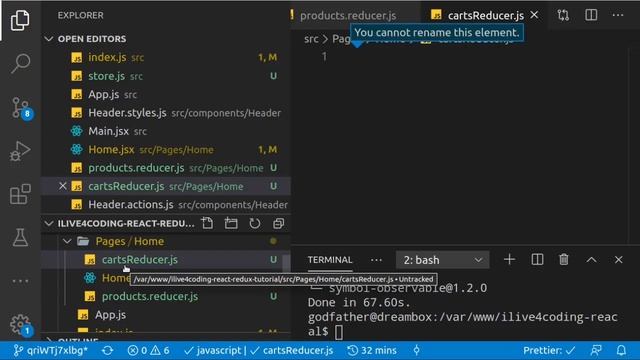Click the New File icon in explorer
640x360 pixels.
(207, 223)
